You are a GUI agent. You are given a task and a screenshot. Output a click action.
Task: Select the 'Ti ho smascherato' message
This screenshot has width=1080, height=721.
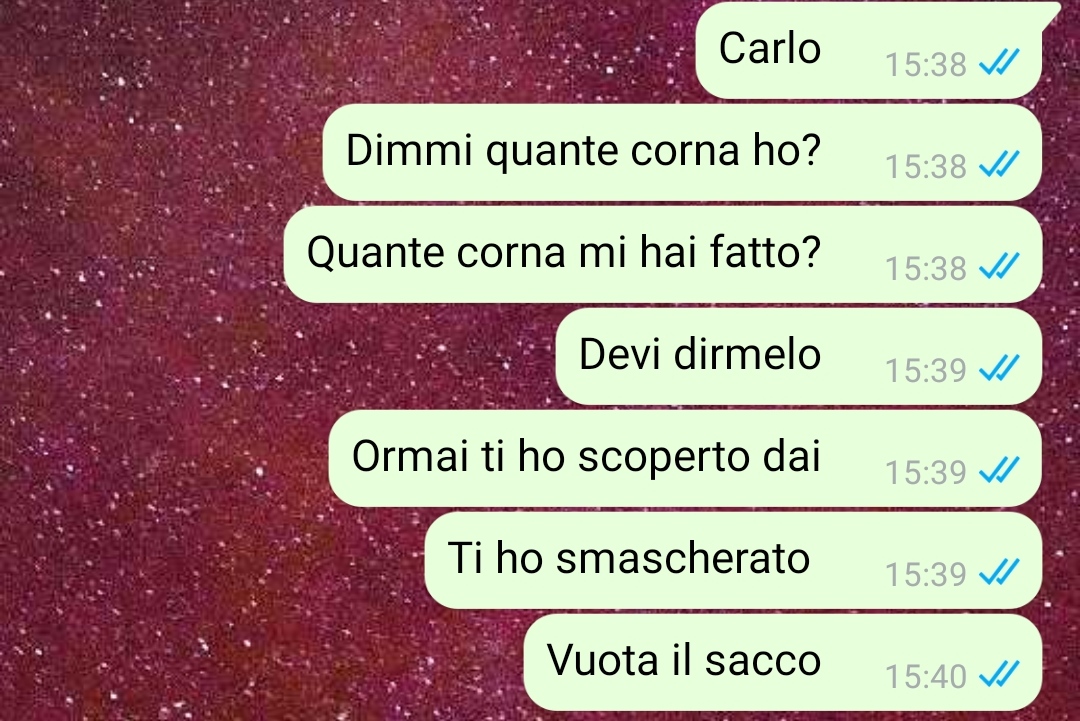pyautogui.click(x=733, y=561)
